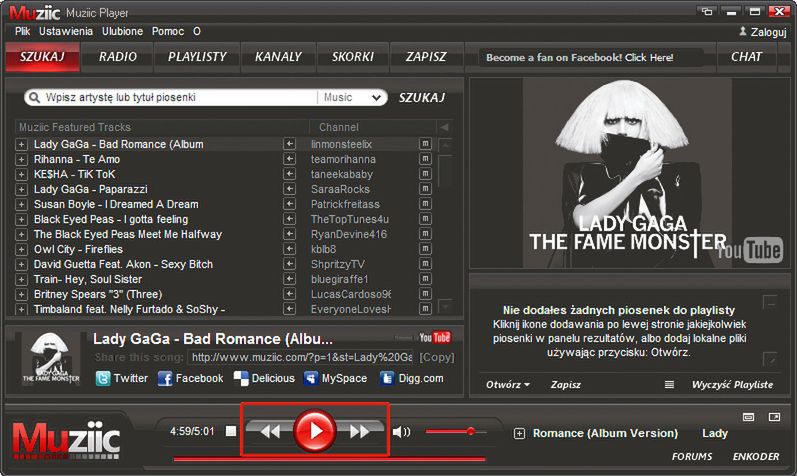Open the O menu
The width and height of the screenshot is (797, 476).
[x=197, y=32]
